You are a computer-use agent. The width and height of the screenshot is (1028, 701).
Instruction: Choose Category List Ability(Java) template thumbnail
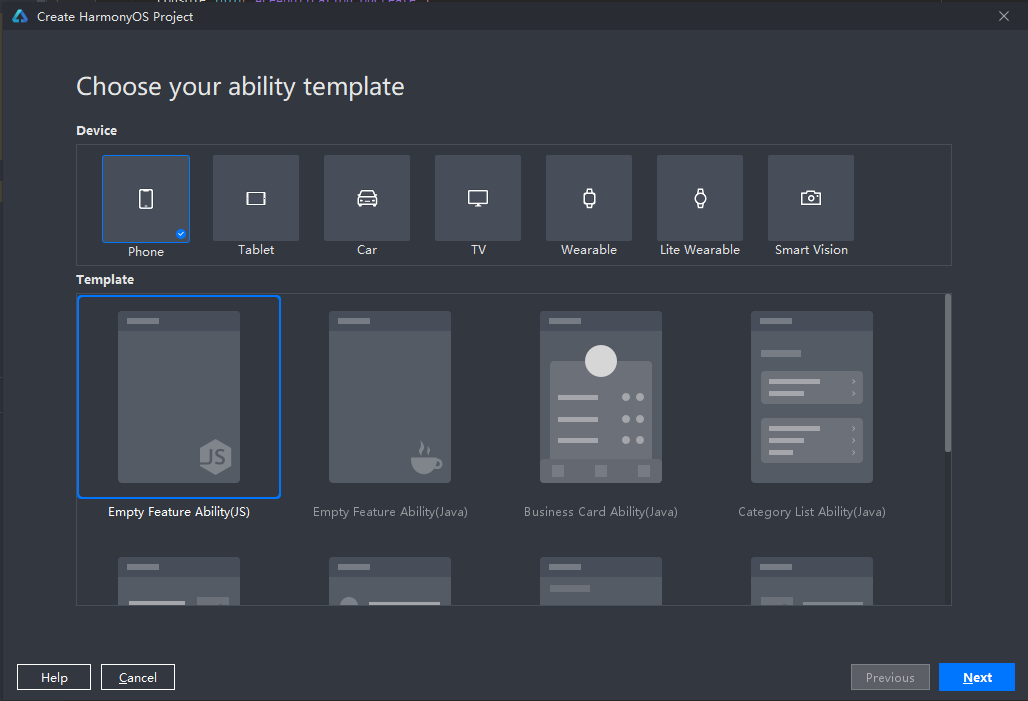[x=812, y=397]
